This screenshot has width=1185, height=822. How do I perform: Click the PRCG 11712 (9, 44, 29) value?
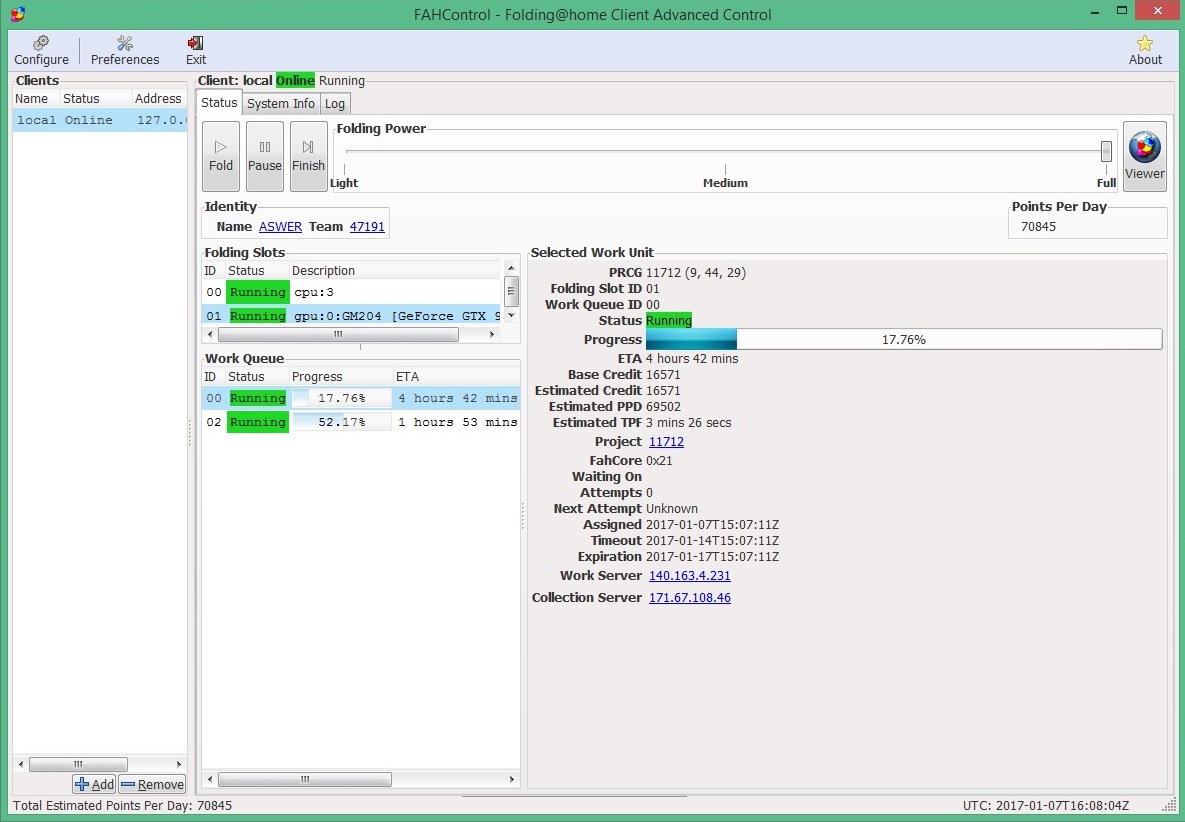coord(696,273)
